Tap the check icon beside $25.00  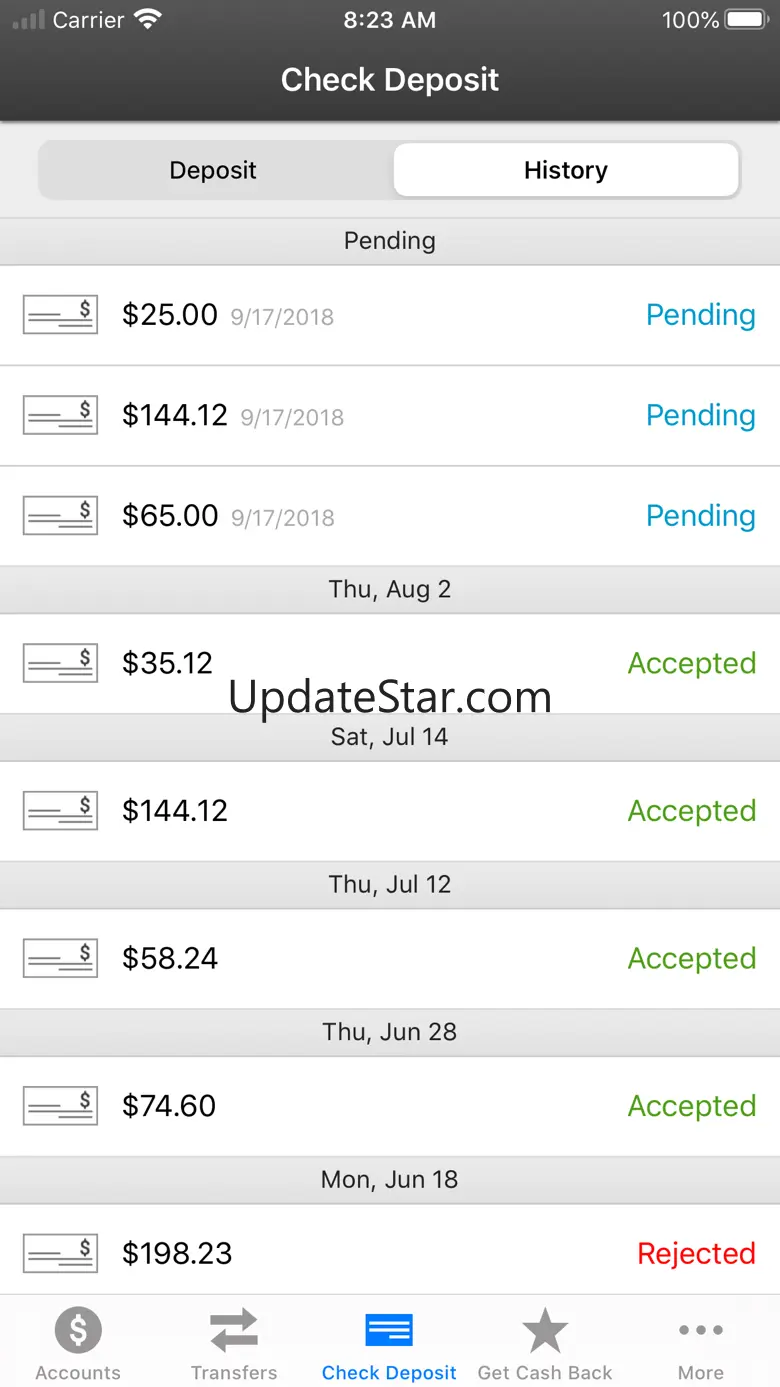[60, 315]
